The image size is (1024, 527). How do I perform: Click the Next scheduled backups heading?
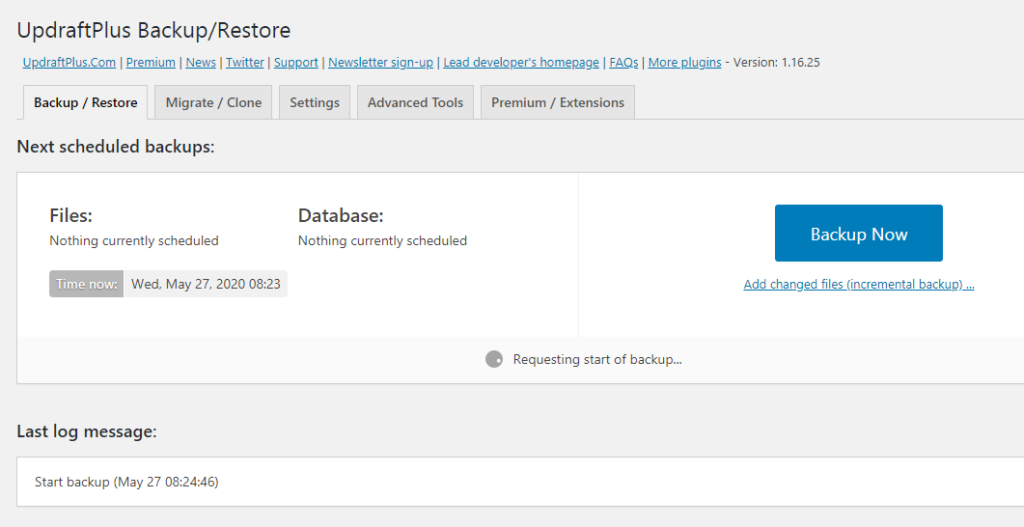[x=116, y=147]
